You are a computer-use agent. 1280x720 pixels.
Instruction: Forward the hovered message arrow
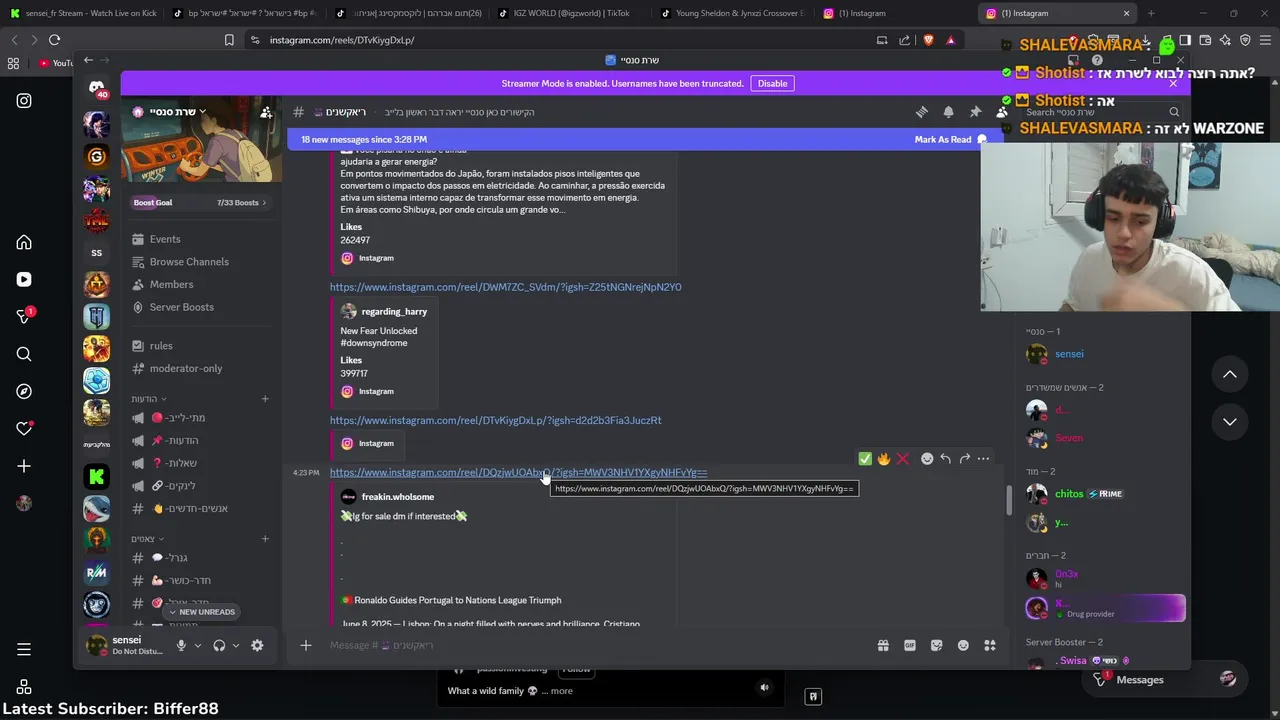click(x=964, y=459)
